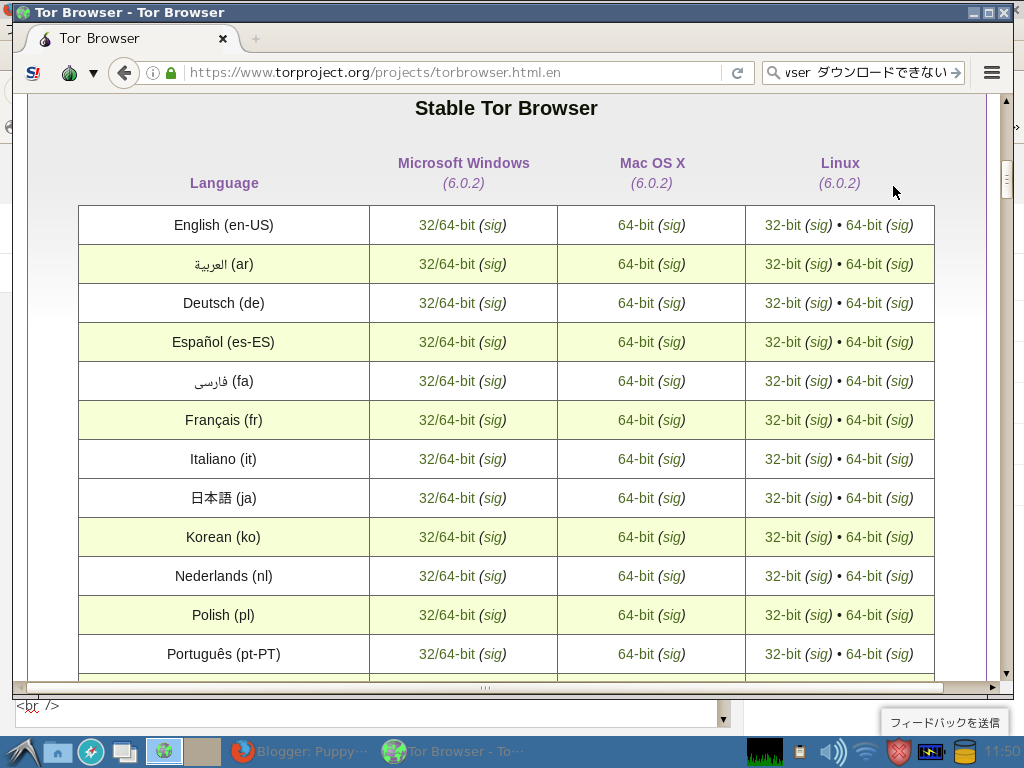Open the home folder taskbar icon
The width and height of the screenshot is (1024, 768).
click(57, 752)
